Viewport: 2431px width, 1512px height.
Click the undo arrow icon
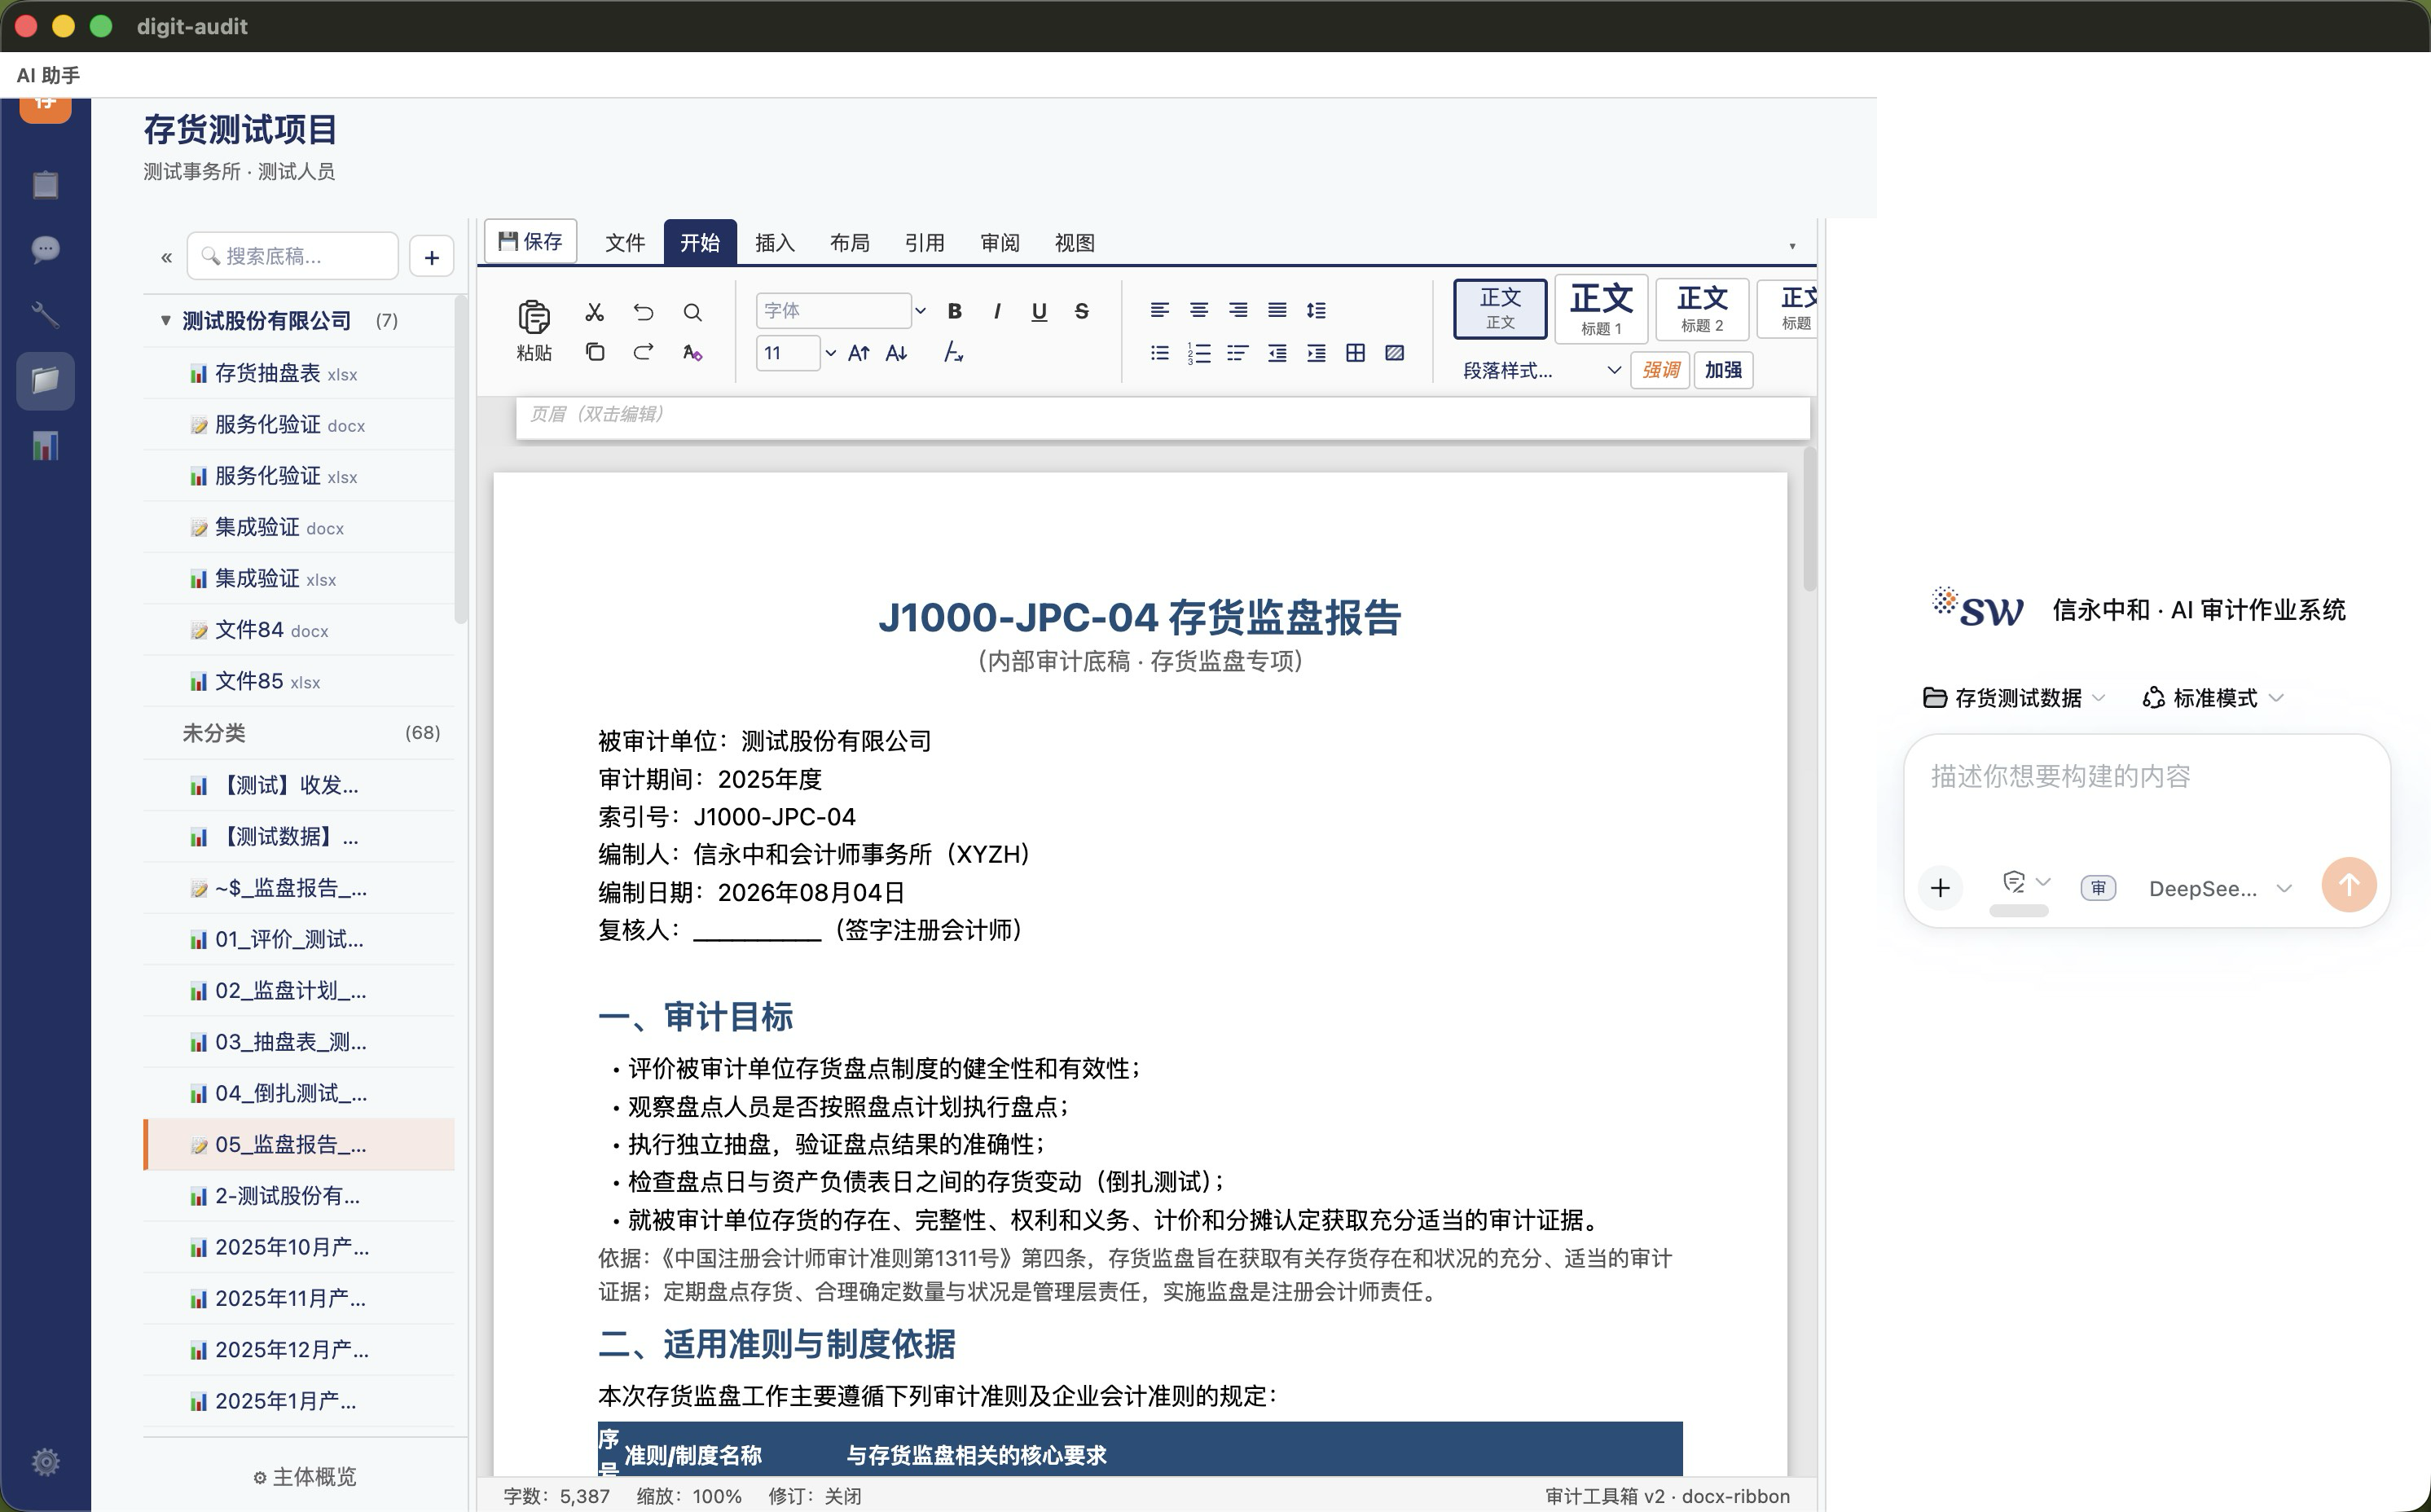point(643,312)
